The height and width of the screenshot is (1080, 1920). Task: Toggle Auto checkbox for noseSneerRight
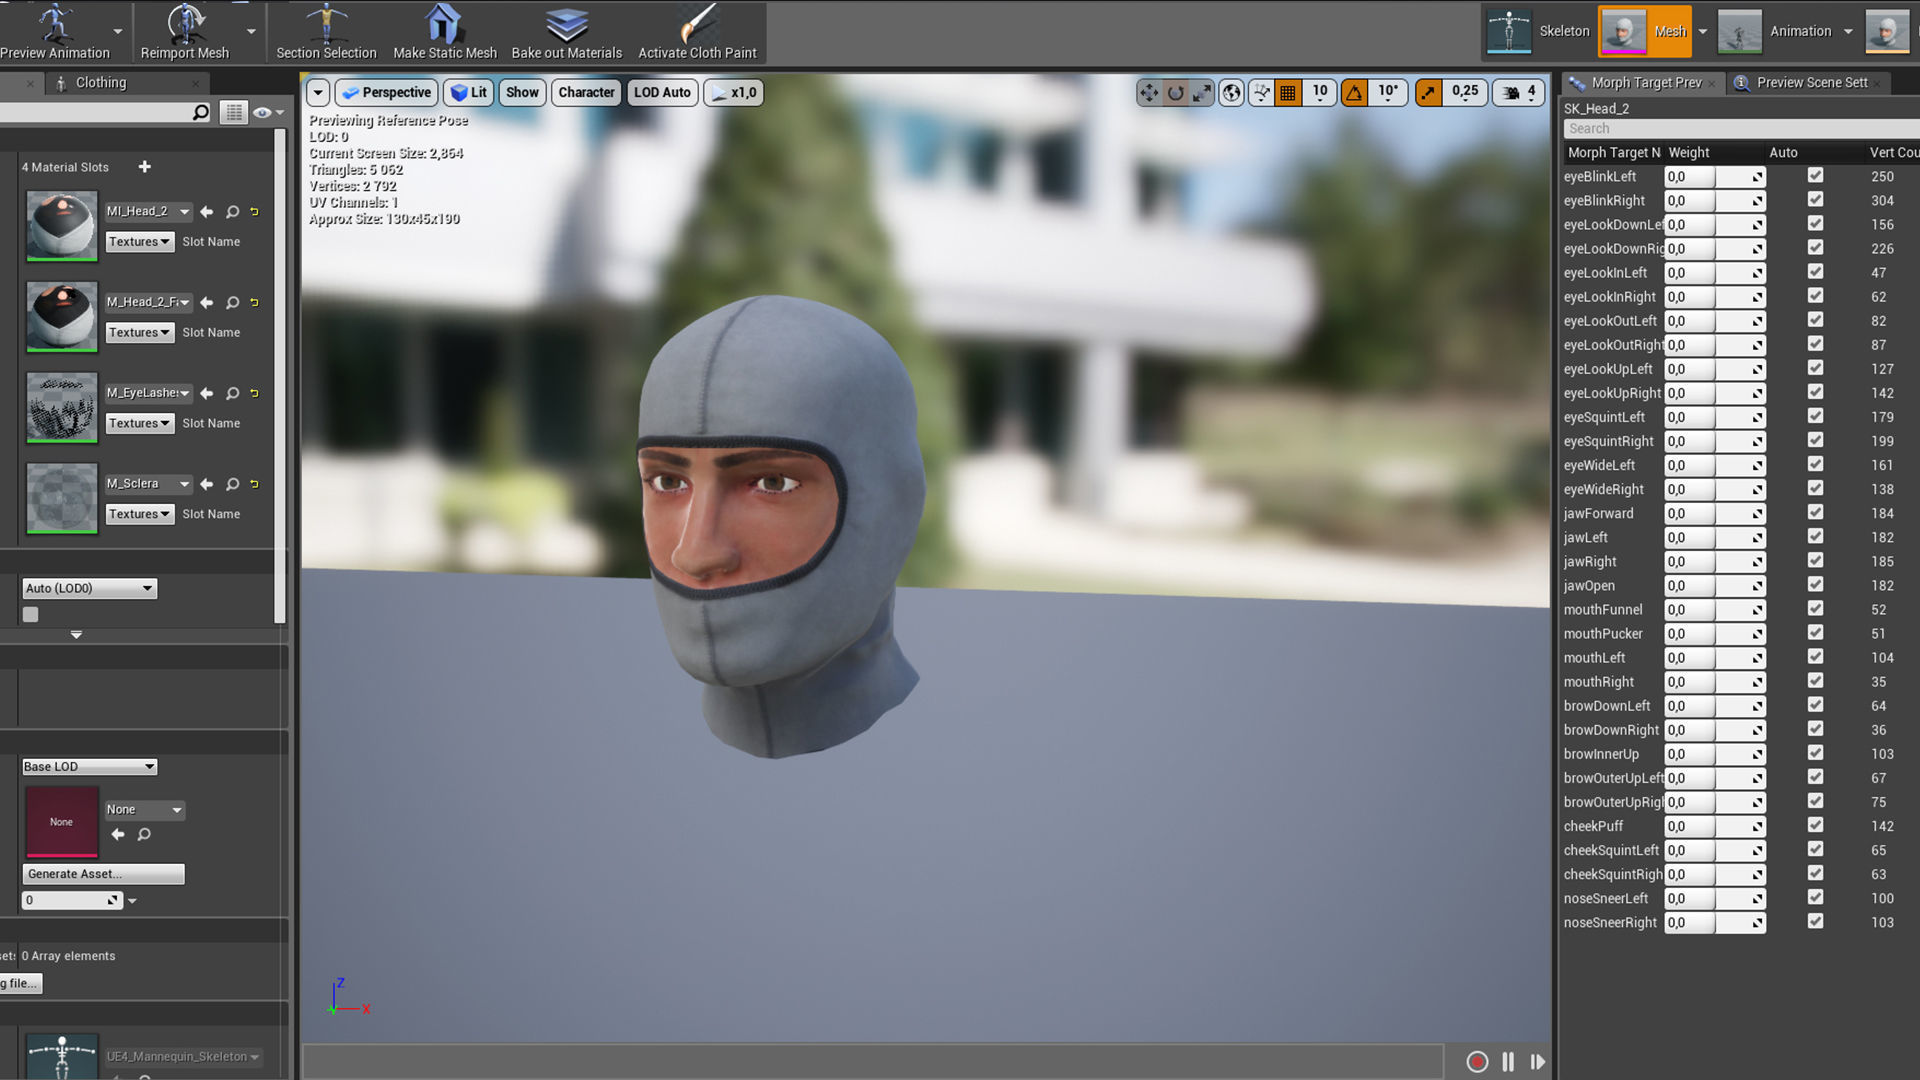click(x=1815, y=922)
